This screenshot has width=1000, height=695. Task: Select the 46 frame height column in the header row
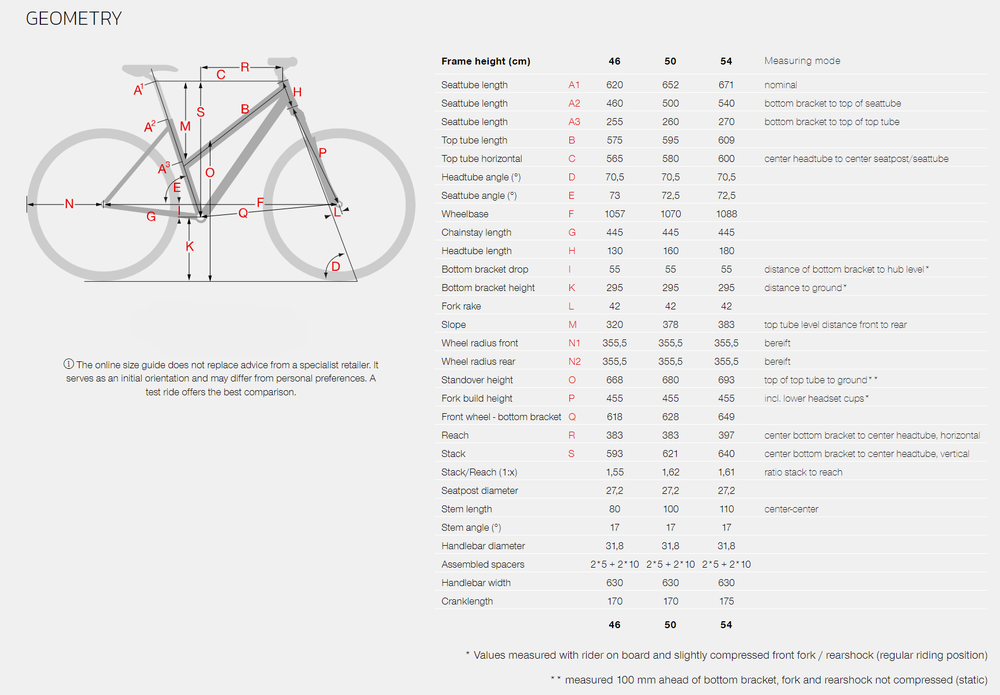coord(614,61)
